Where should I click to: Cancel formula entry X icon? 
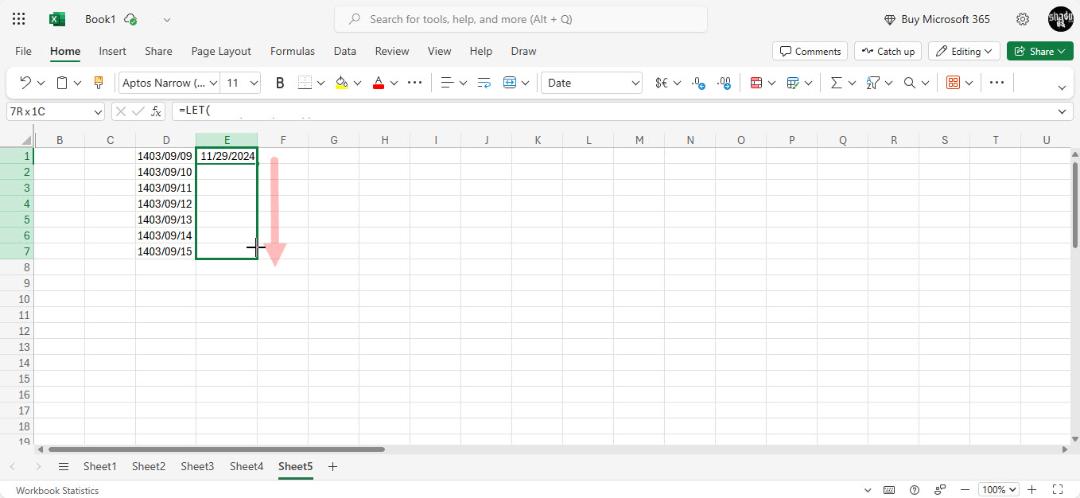click(x=121, y=111)
